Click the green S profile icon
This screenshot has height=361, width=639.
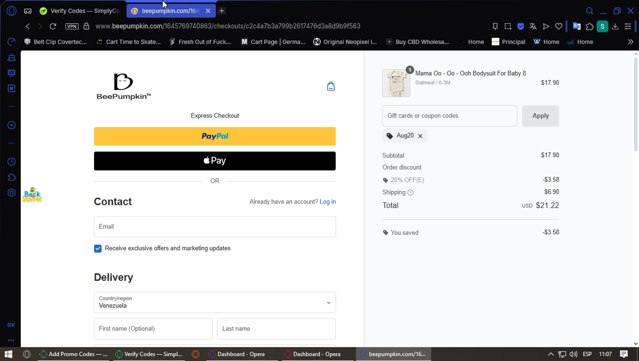click(602, 26)
